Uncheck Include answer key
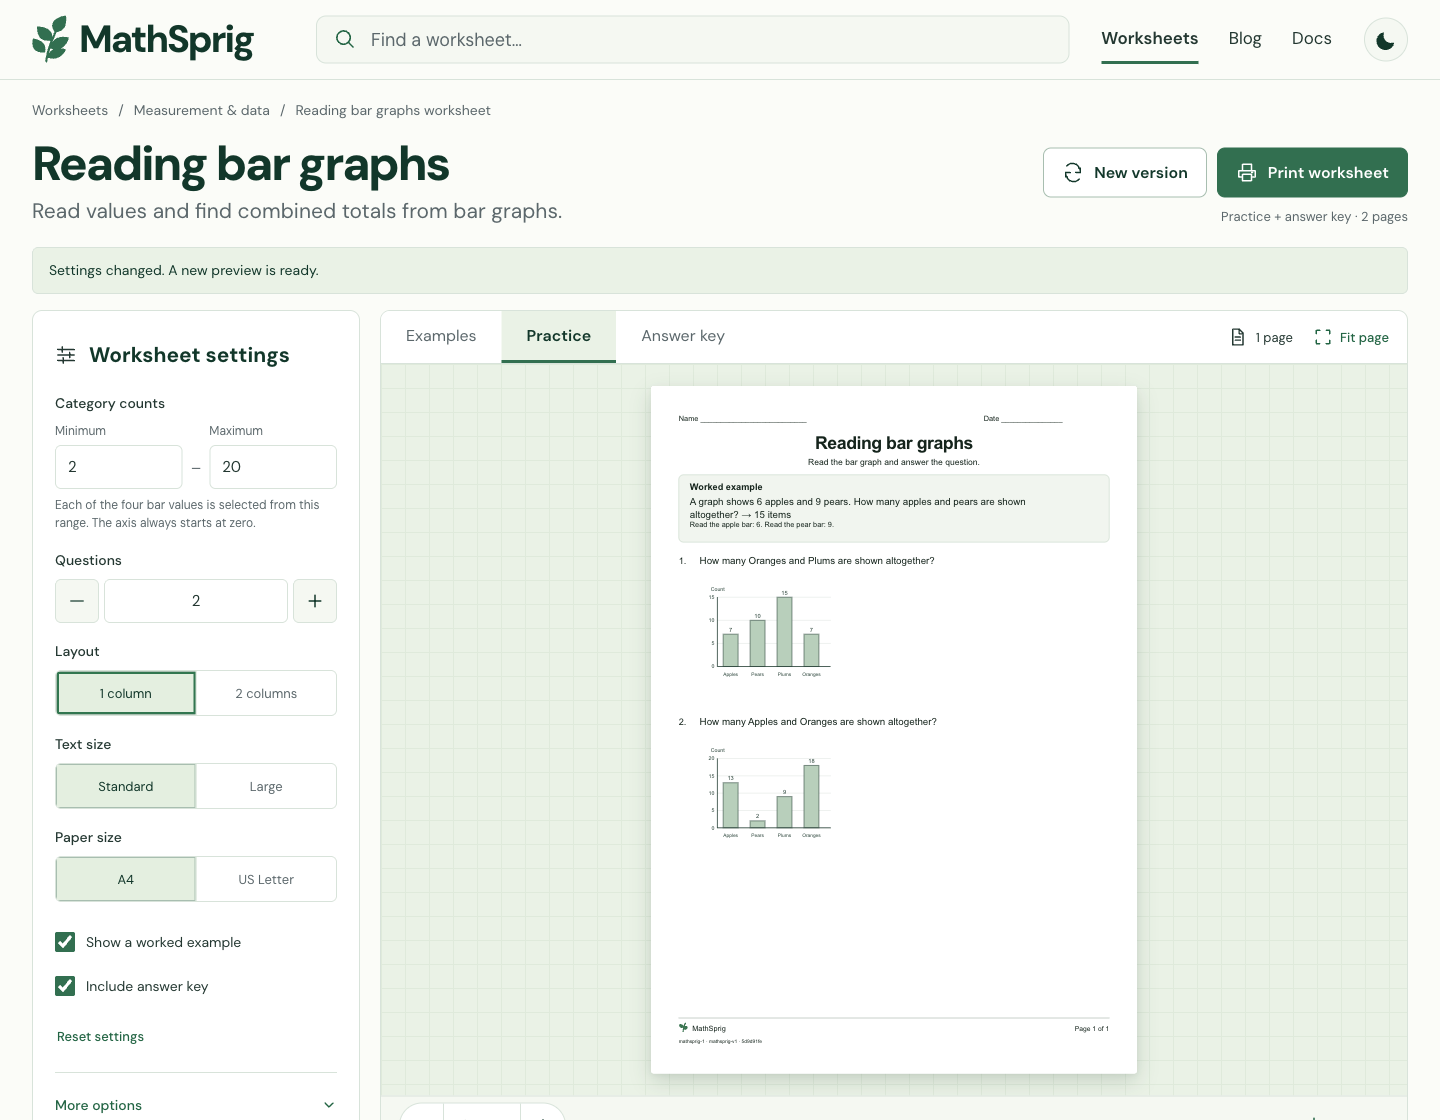Image resolution: width=1440 pixels, height=1120 pixels. (x=65, y=986)
